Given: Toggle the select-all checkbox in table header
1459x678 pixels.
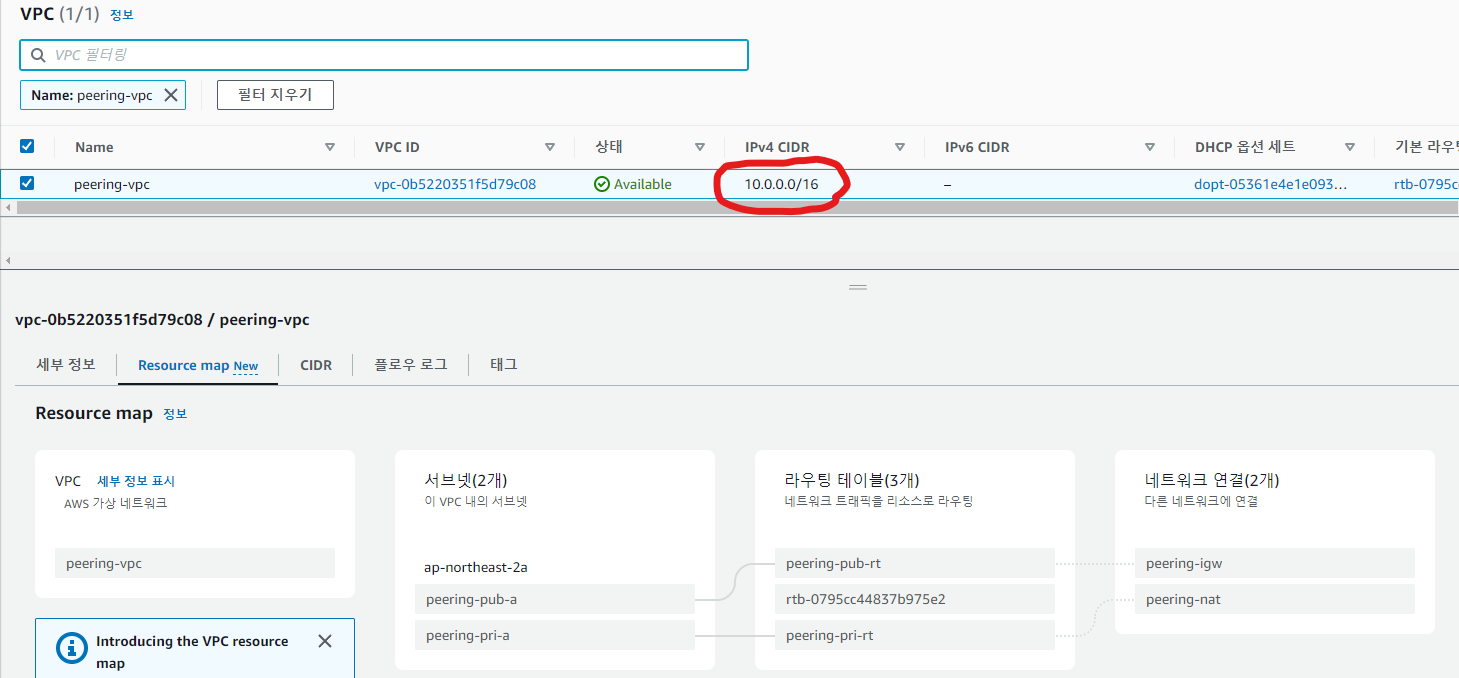Looking at the screenshot, I should coord(27,146).
